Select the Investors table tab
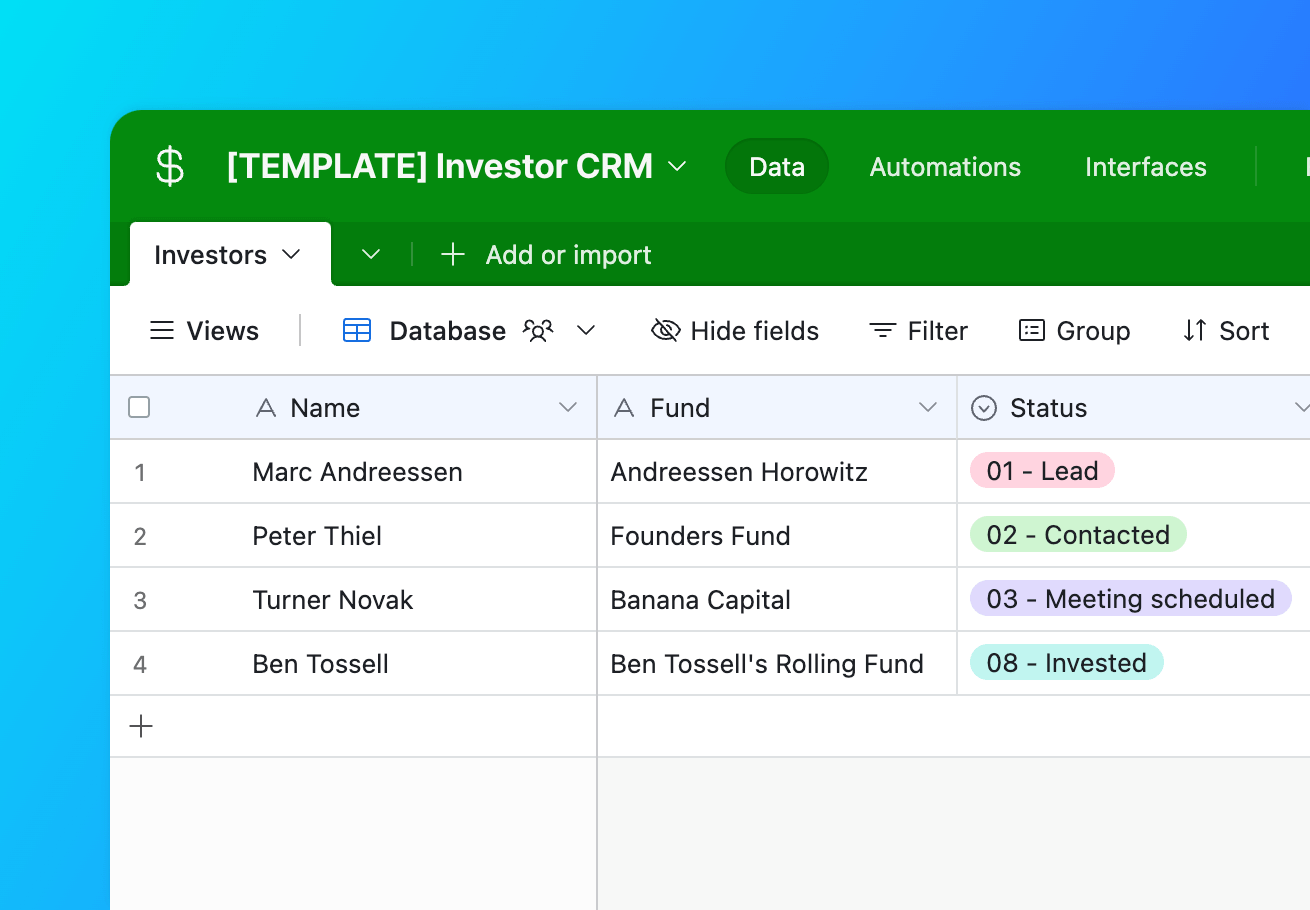 tap(230, 255)
